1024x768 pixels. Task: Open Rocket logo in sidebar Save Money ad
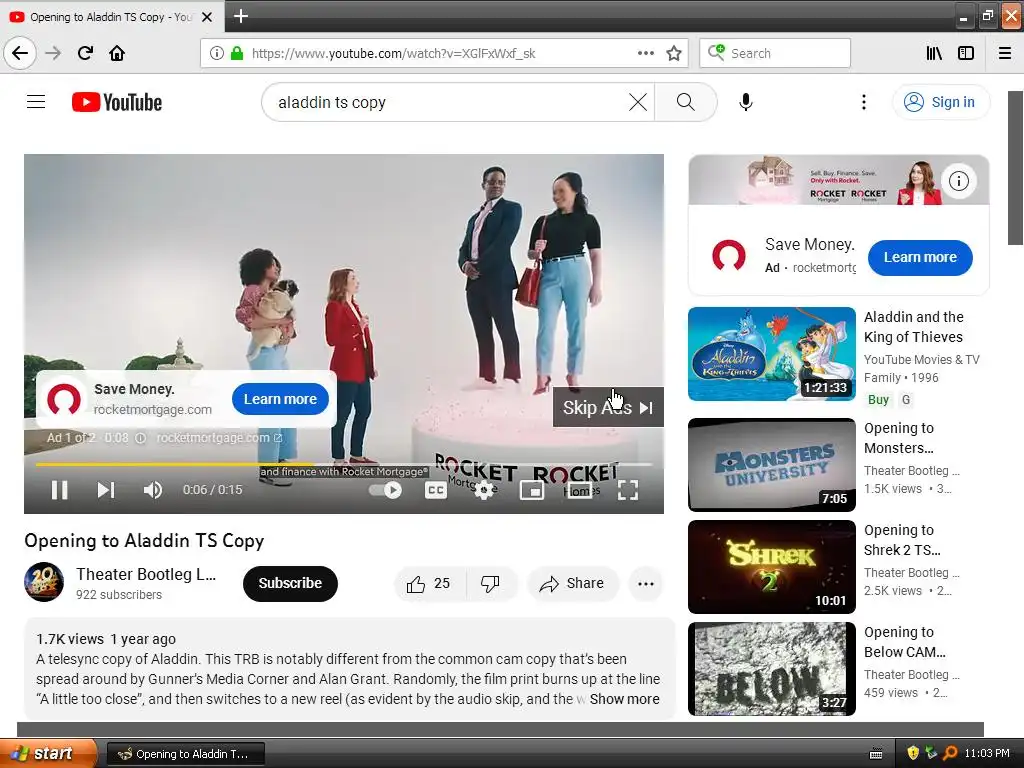(729, 255)
